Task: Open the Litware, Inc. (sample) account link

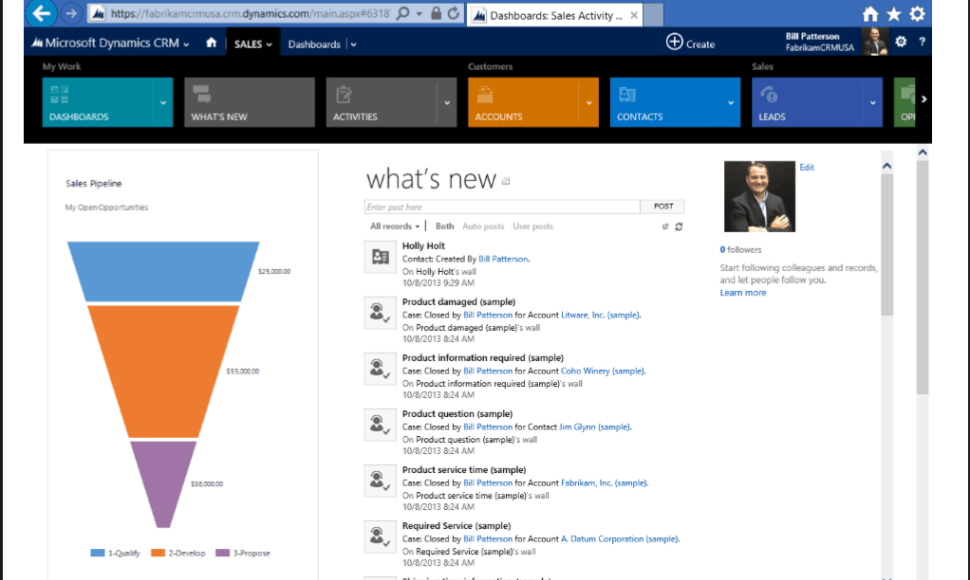Action: (x=600, y=315)
